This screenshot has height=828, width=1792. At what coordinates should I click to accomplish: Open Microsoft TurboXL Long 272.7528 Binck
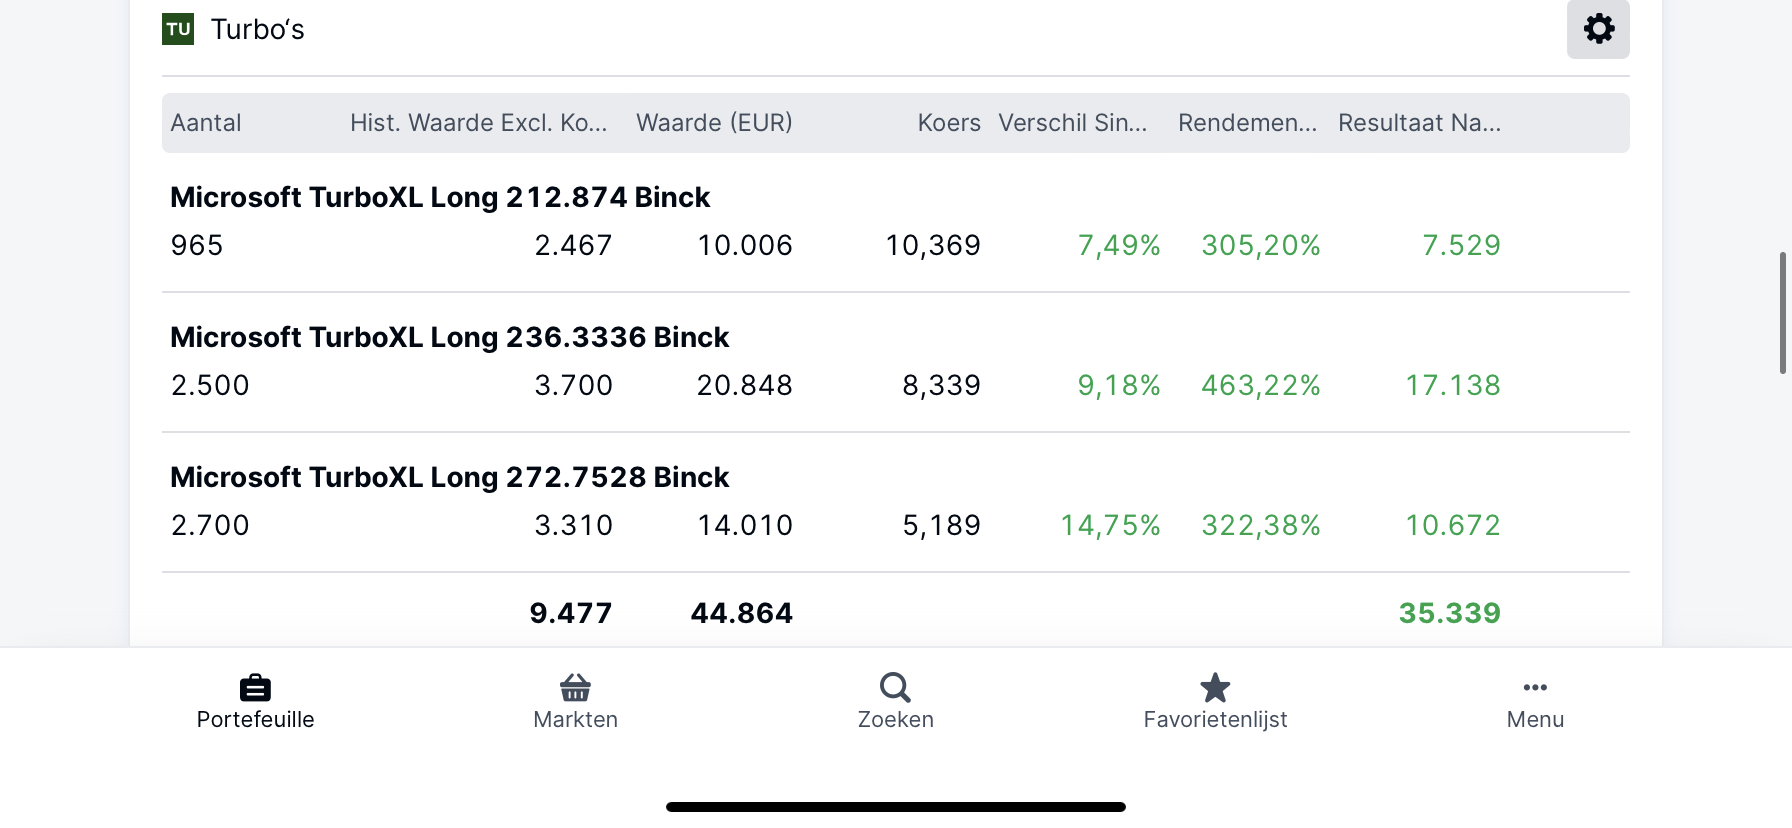pyautogui.click(x=450, y=477)
